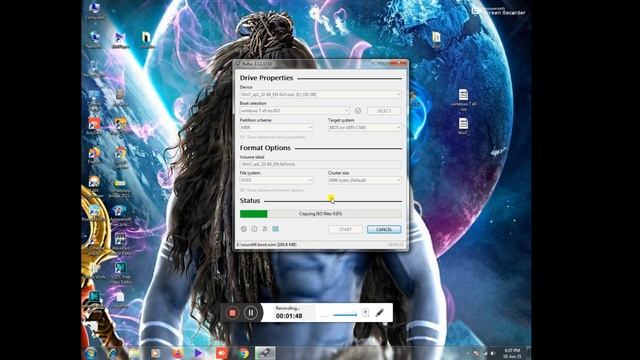This screenshot has width=640, height=360.
Task: Open the purple play-arrow taskbar app
Action: [x=199, y=353]
